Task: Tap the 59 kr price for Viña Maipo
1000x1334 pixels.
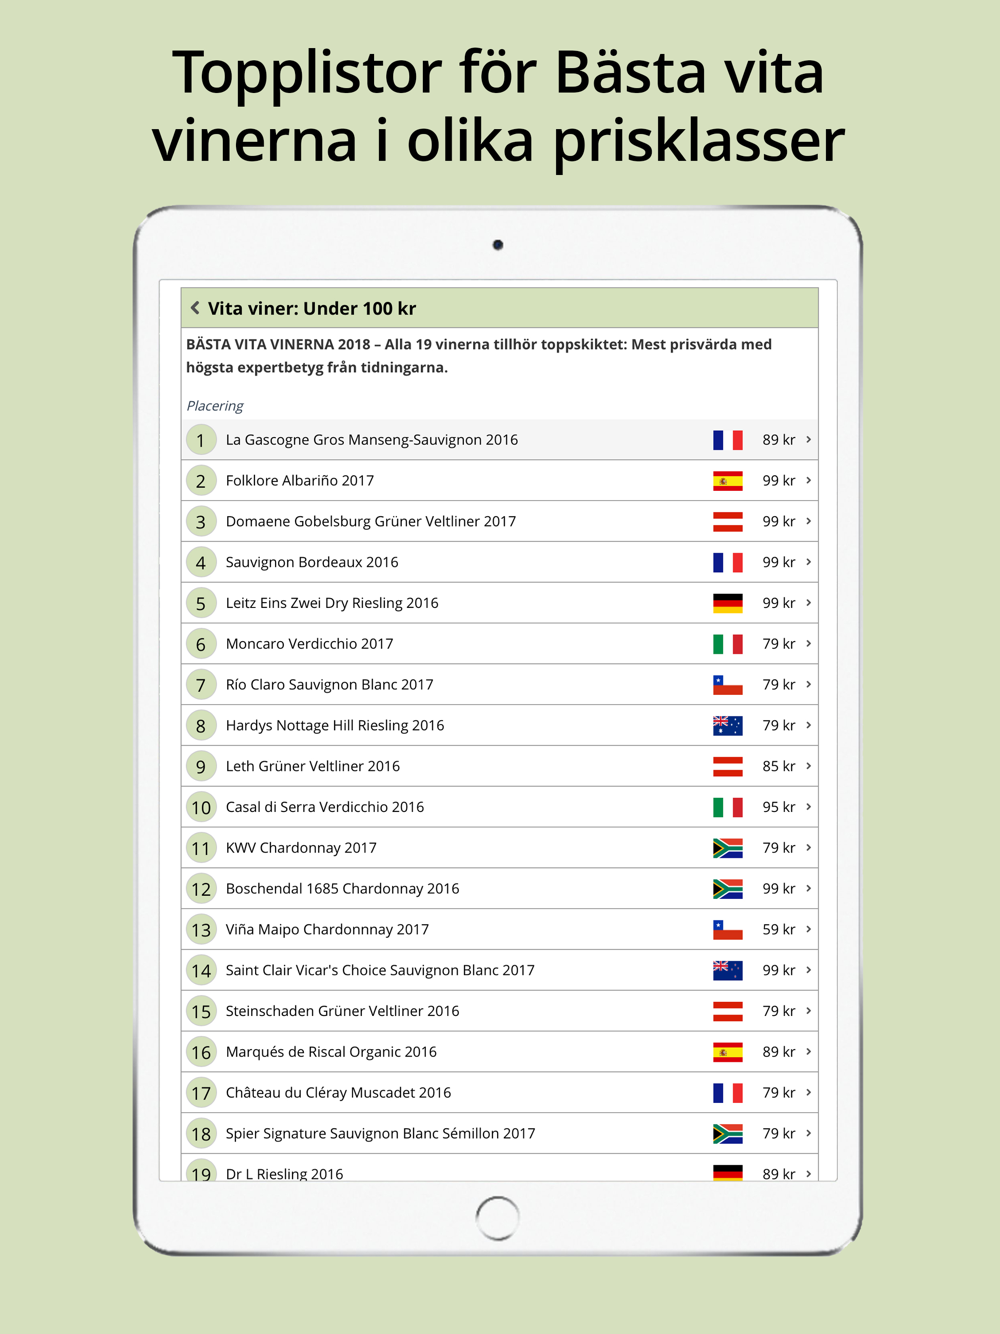Action: 779,930
